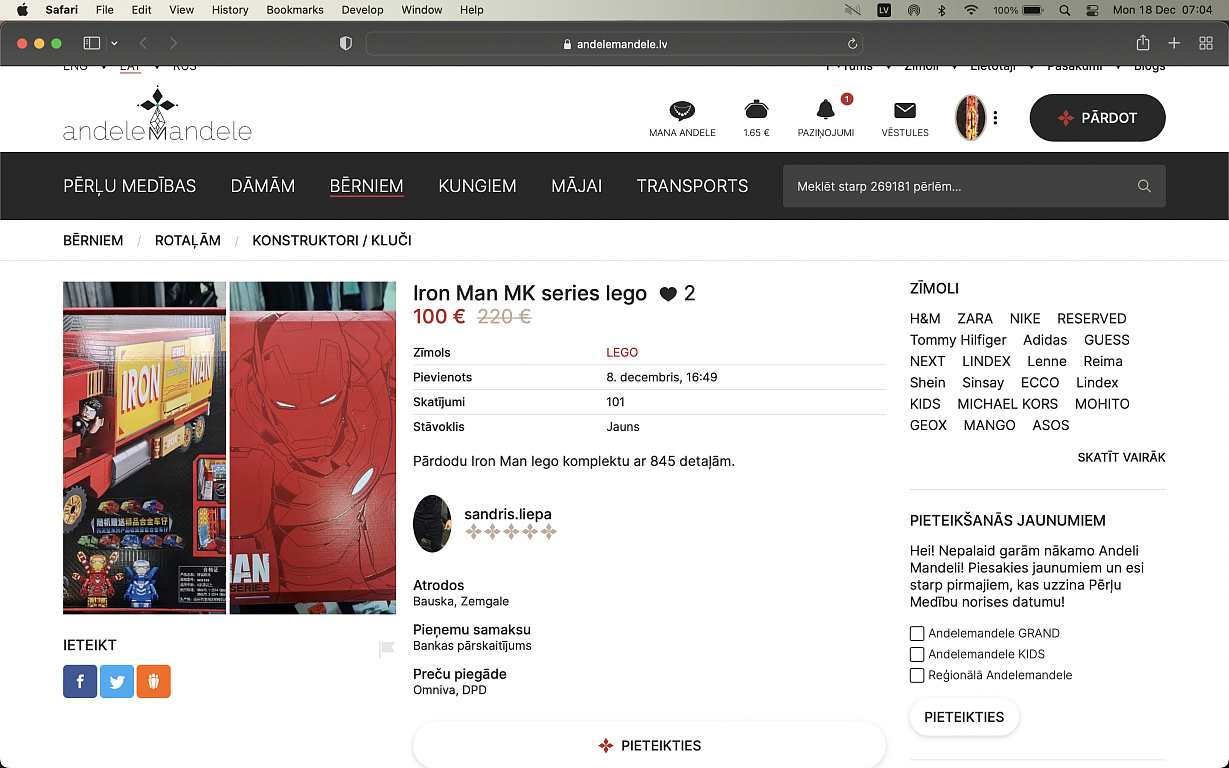The width and height of the screenshot is (1229, 768).
Task: Open Vēstules envelope messages icon
Action: pos(904,110)
